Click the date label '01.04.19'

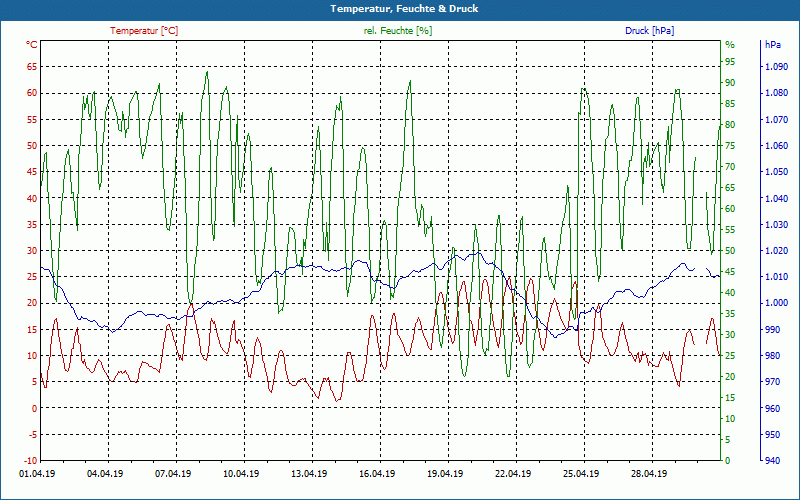click(38, 474)
